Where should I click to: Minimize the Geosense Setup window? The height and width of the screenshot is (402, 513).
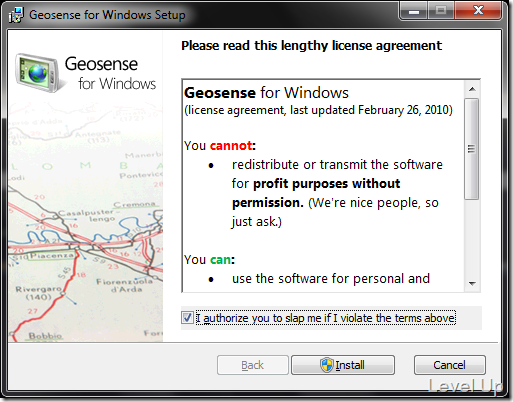(x=414, y=11)
